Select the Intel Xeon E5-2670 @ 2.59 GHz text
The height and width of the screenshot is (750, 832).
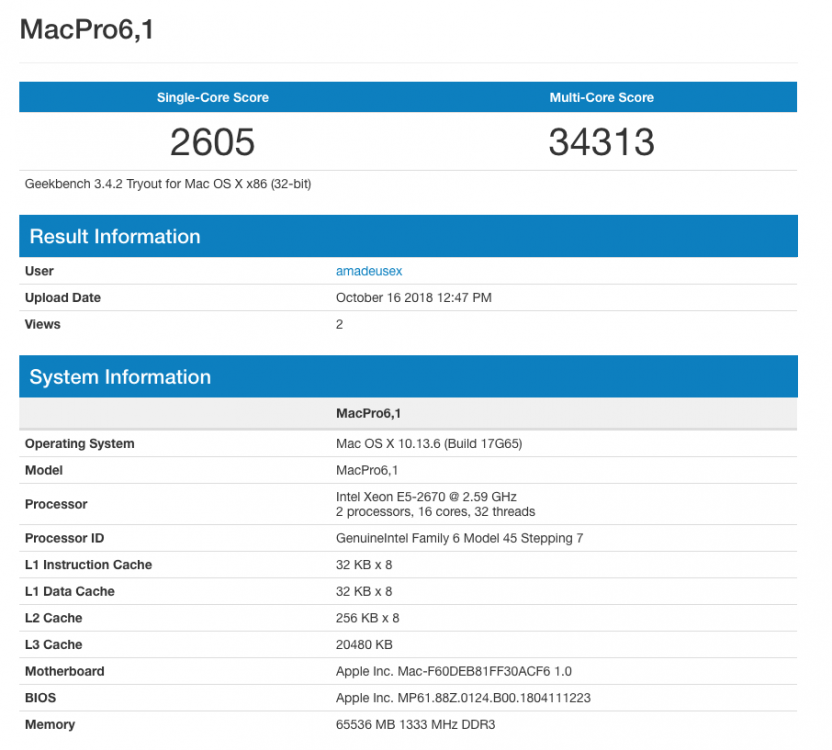coord(426,497)
